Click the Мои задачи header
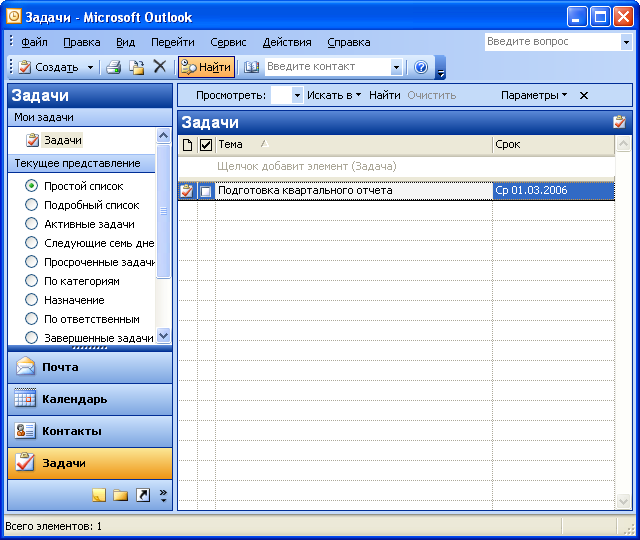 point(90,117)
